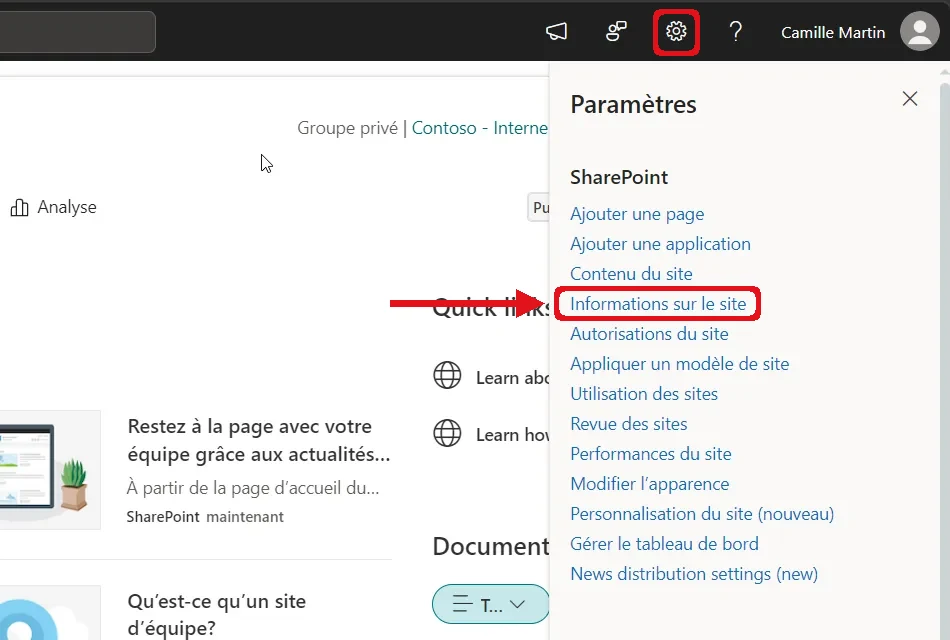Click À partir de la page d'accueil text

click(253, 488)
